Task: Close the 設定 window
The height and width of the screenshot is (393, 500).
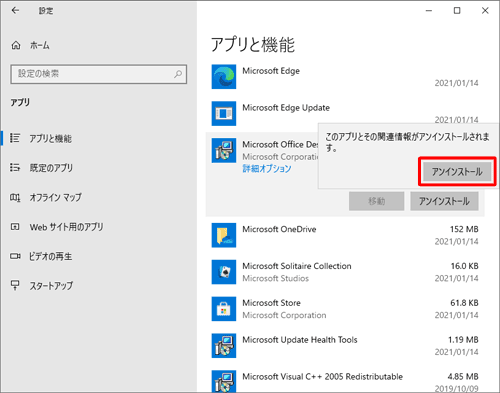Action: 485,11
